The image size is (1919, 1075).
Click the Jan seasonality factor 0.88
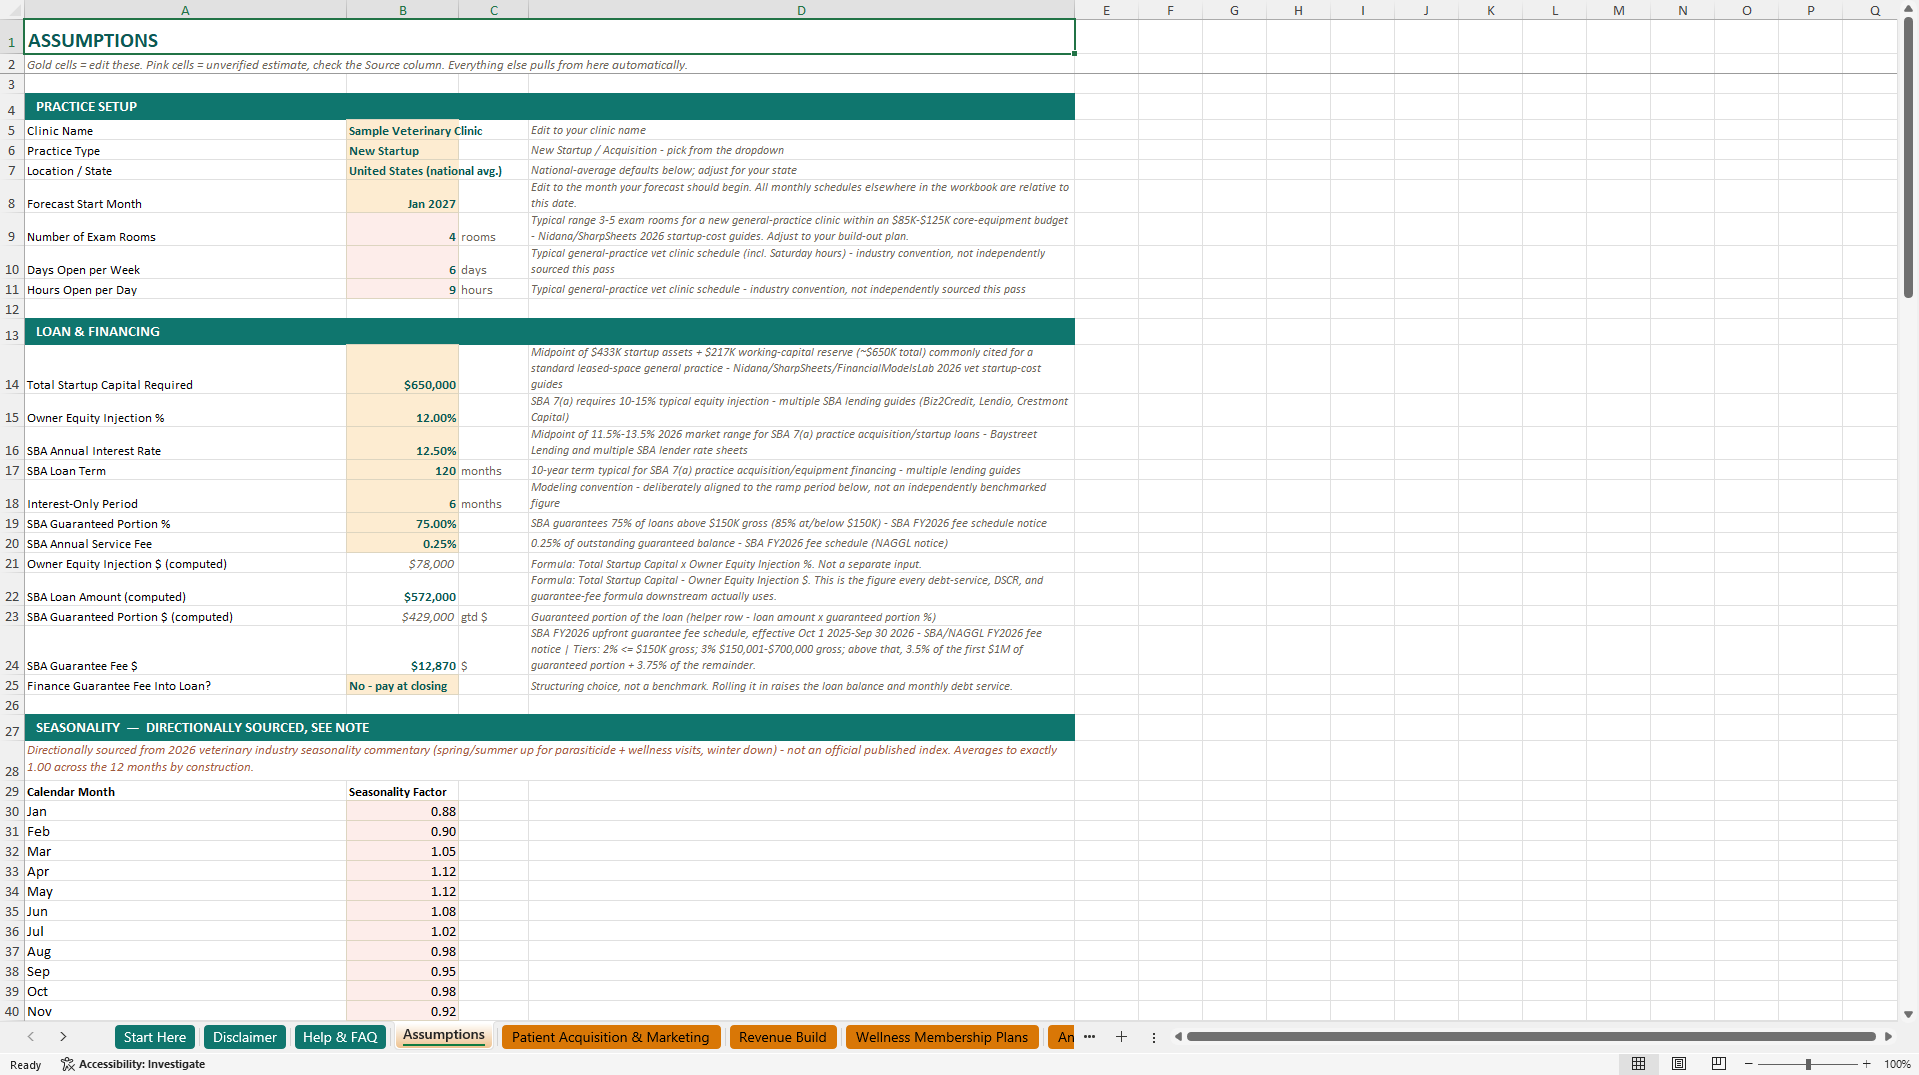pyautogui.click(x=402, y=811)
